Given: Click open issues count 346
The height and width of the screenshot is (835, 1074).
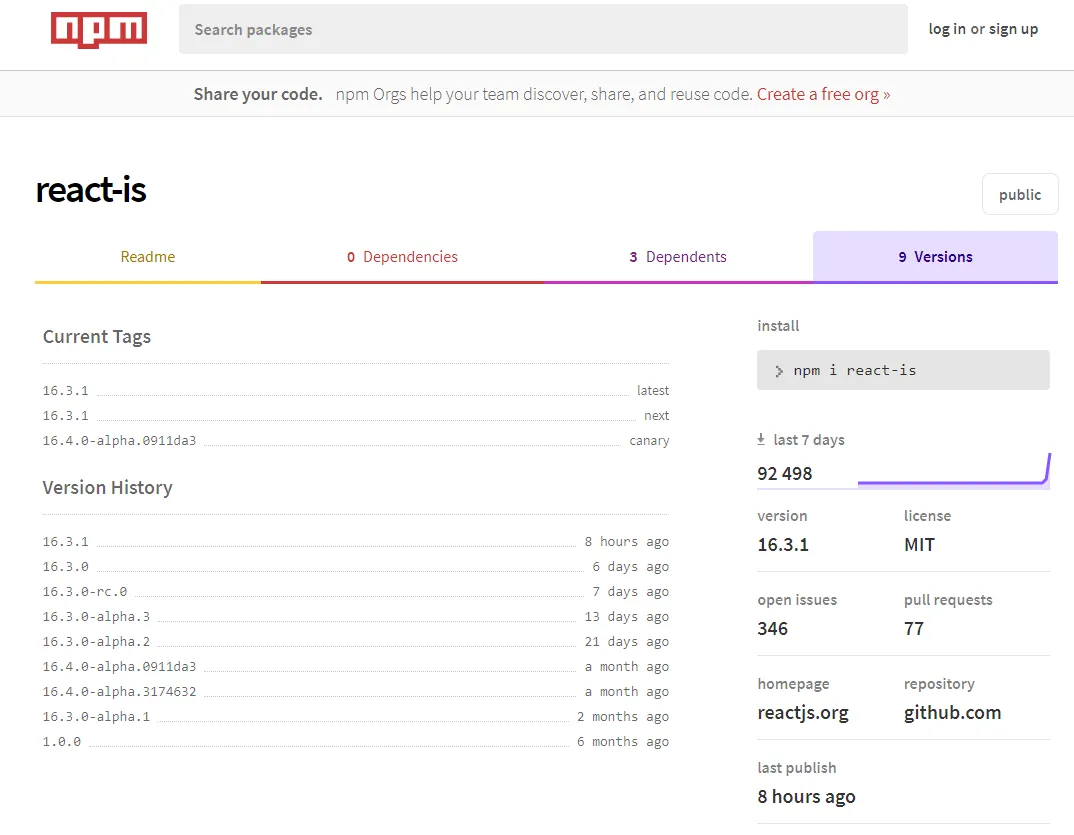Looking at the screenshot, I should coord(773,629).
